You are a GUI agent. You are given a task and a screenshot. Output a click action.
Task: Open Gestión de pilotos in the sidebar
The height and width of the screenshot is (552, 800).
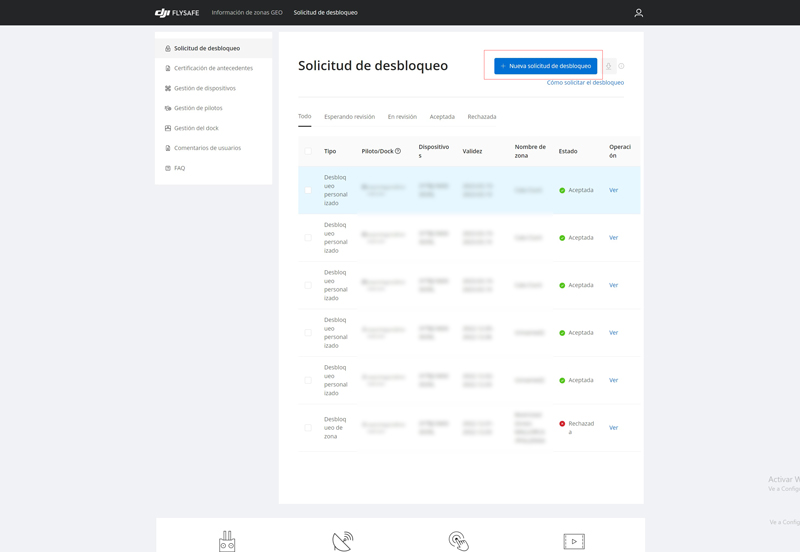(x=198, y=108)
